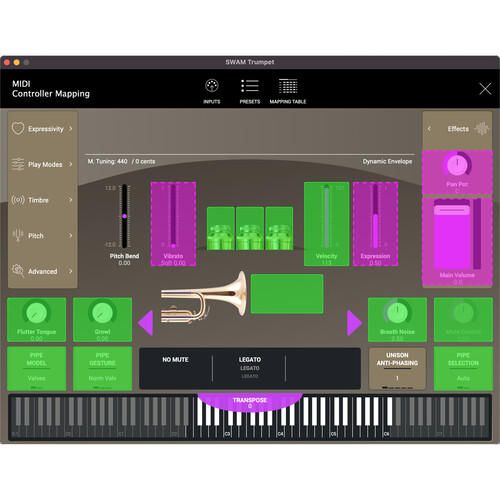Viewport: 500px width, 500px height.
Task: Click the Expression slider
Action: [x=375, y=224]
